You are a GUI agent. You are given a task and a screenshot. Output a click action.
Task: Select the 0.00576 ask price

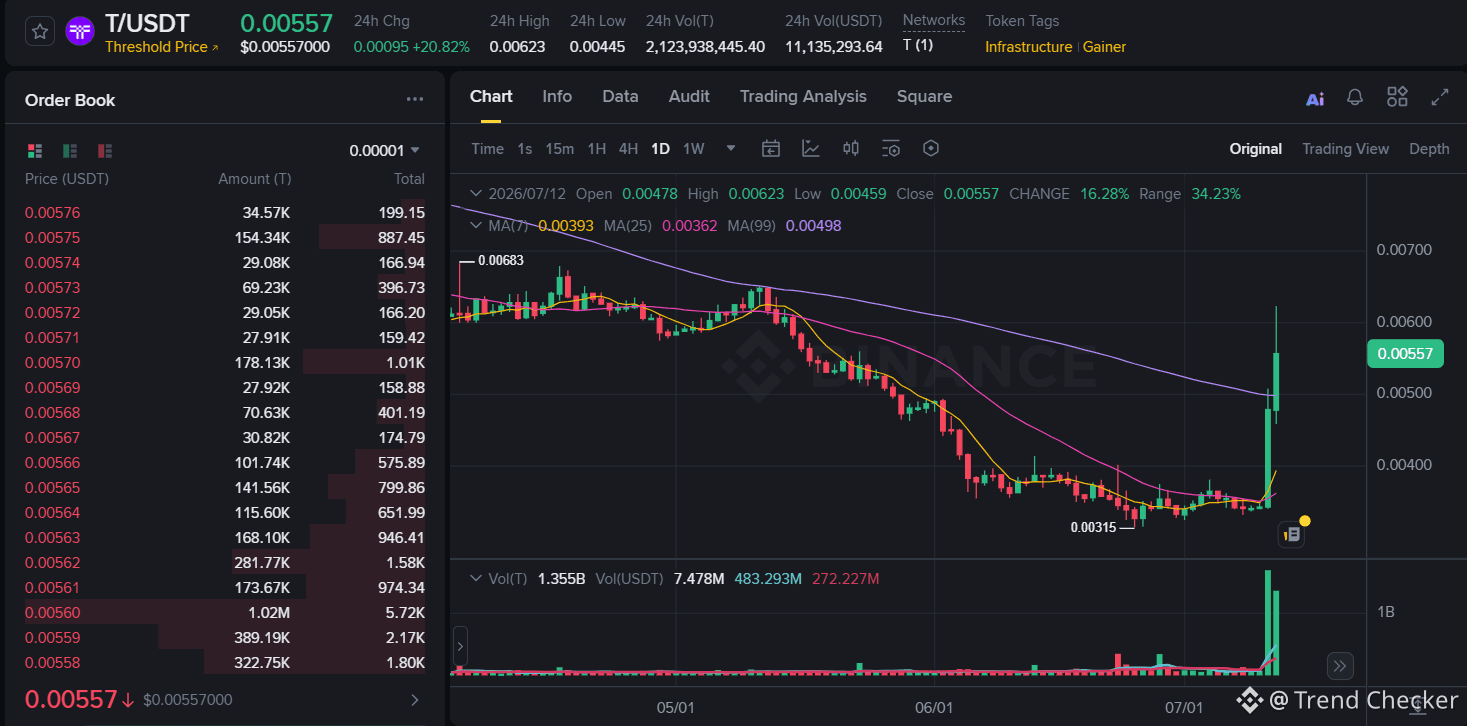[52, 213]
